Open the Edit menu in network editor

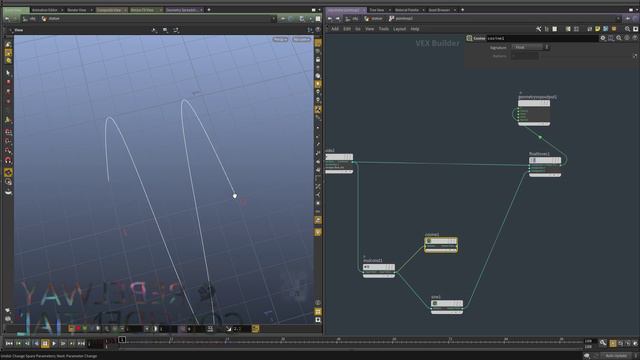point(347,29)
